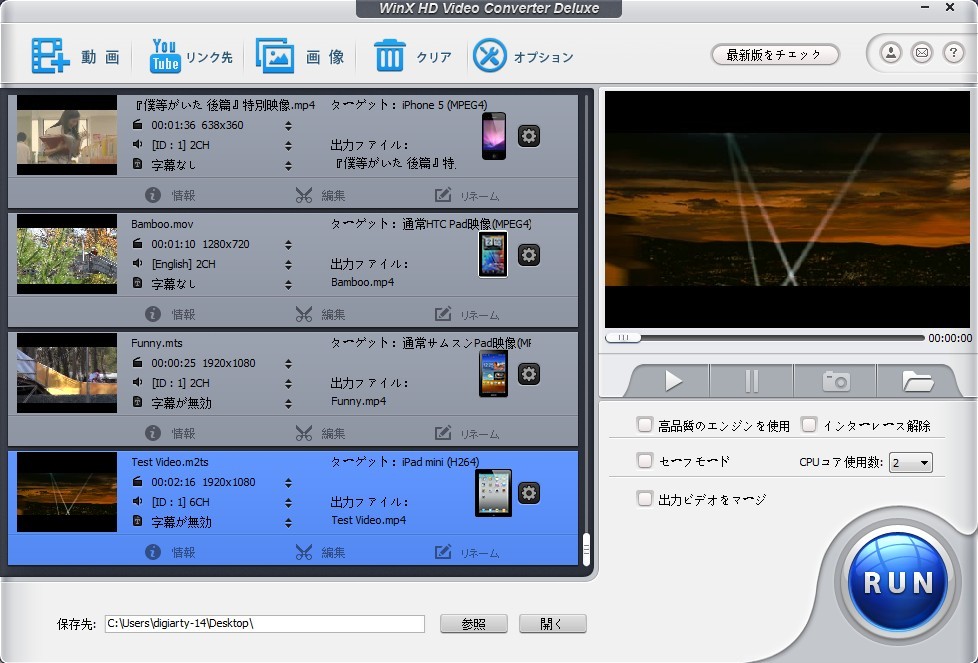Open Edit (編集) for Test Video.m2ts

(x=321, y=552)
